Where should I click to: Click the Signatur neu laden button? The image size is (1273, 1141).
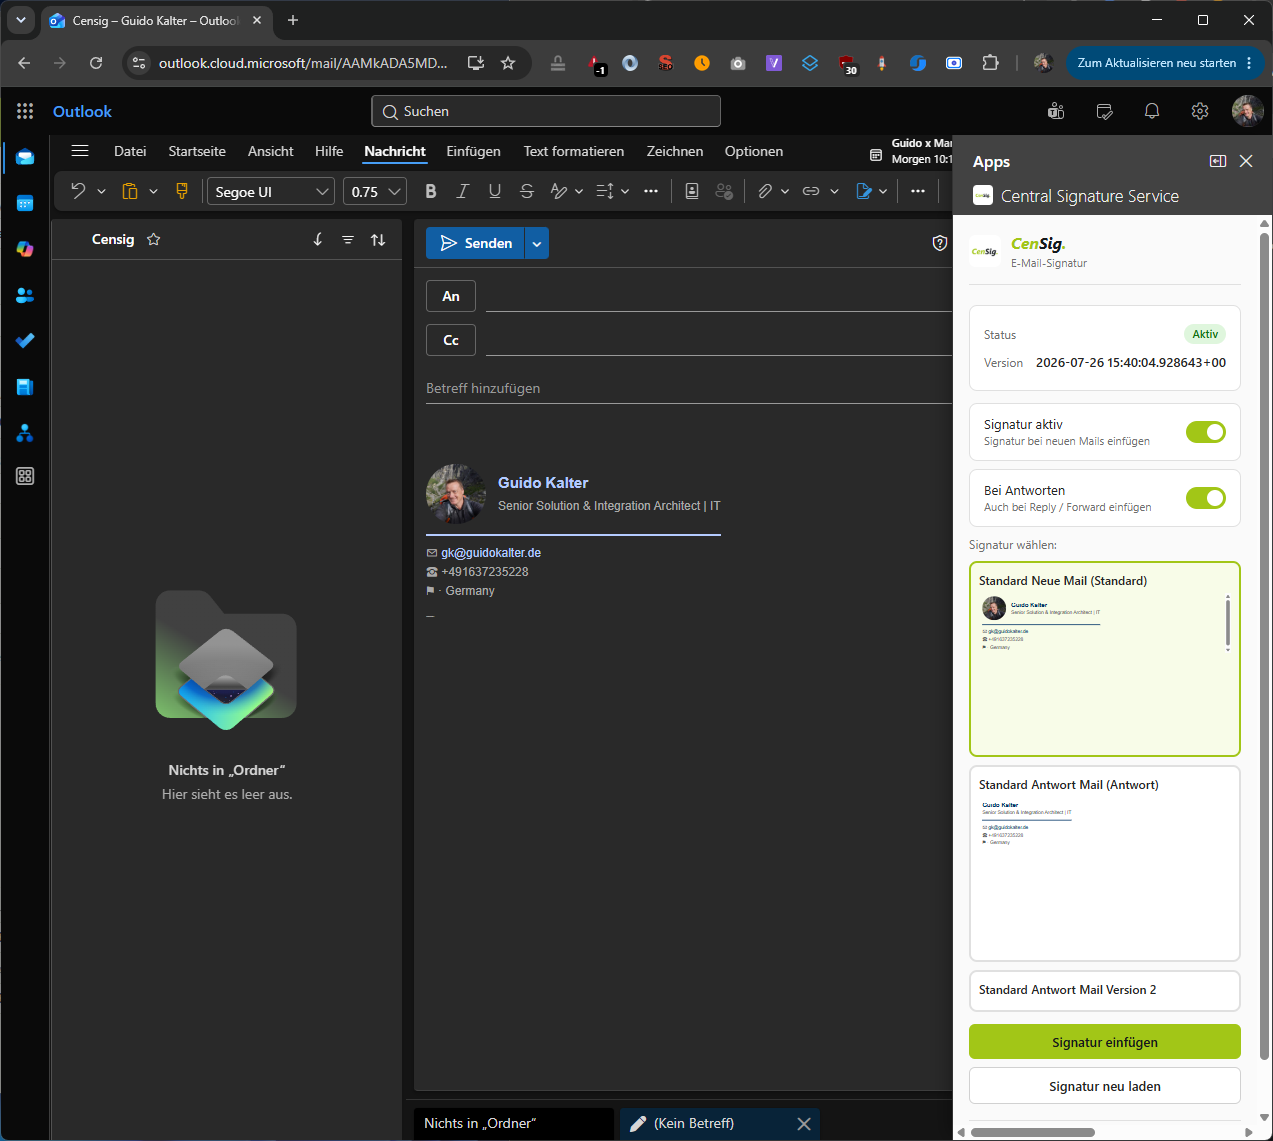[1105, 1086]
